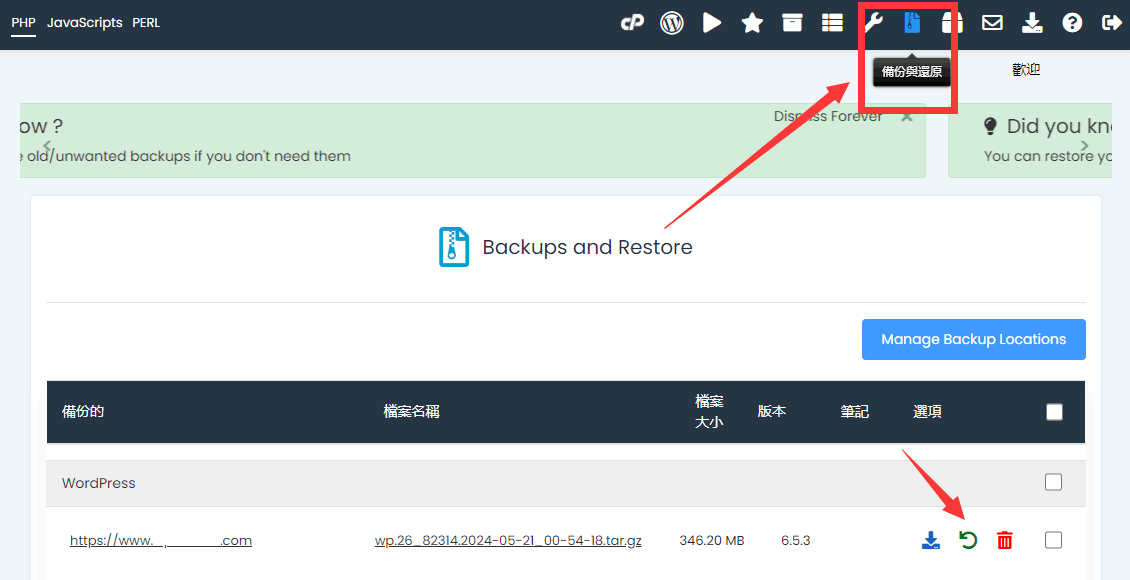Viewport: 1130px width, 580px height.
Task: Open the wp.26_82314 tar.gz file link
Action: (x=508, y=541)
